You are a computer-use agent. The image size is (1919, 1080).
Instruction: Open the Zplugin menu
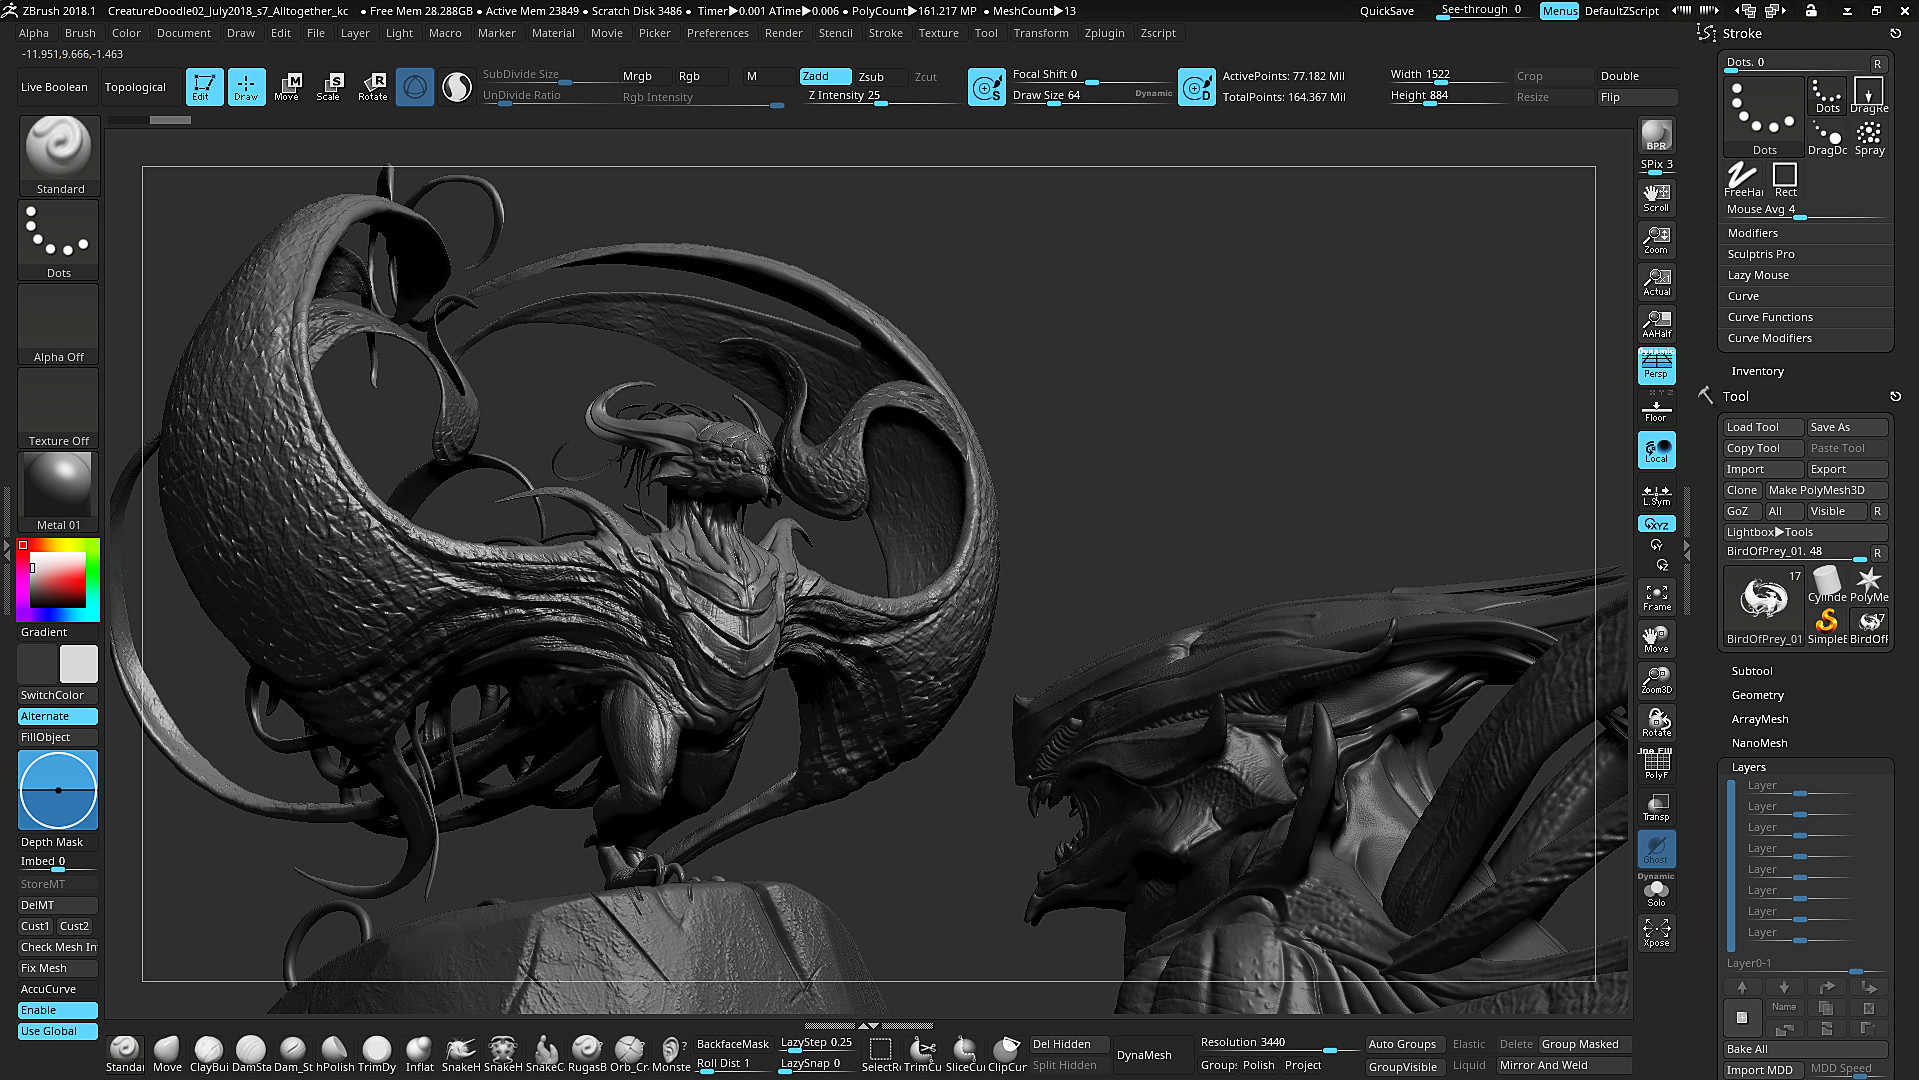click(x=1104, y=33)
